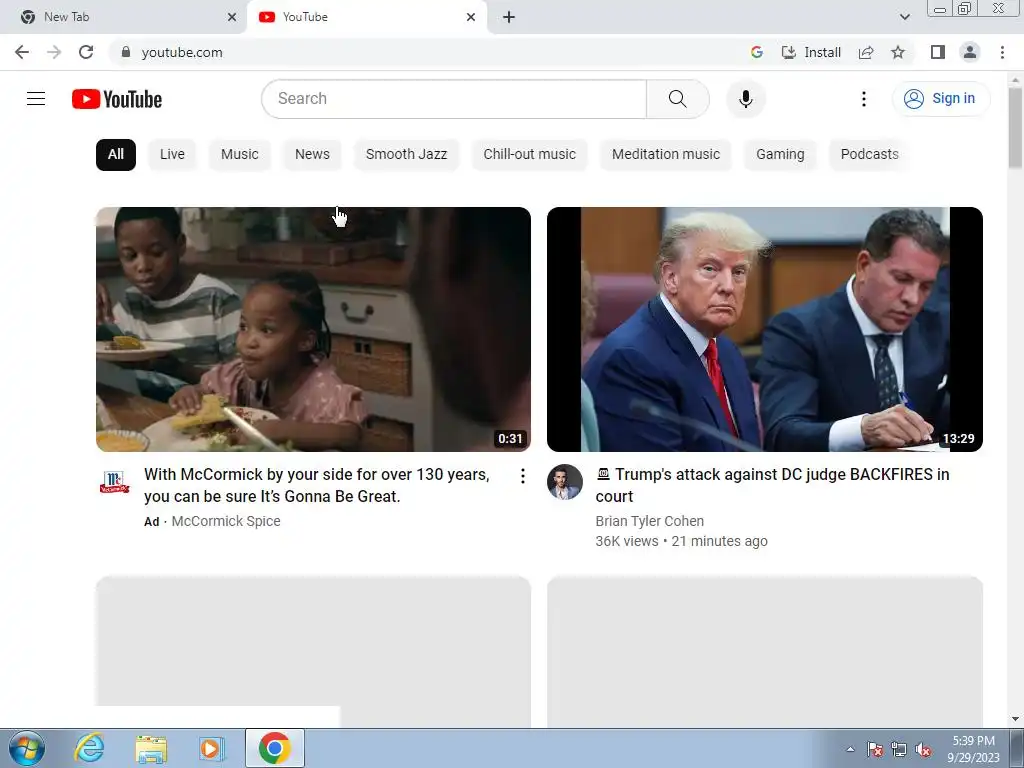Bookmark this page with star icon
The height and width of the screenshot is (768, 1024).
(x=898, y=52)
